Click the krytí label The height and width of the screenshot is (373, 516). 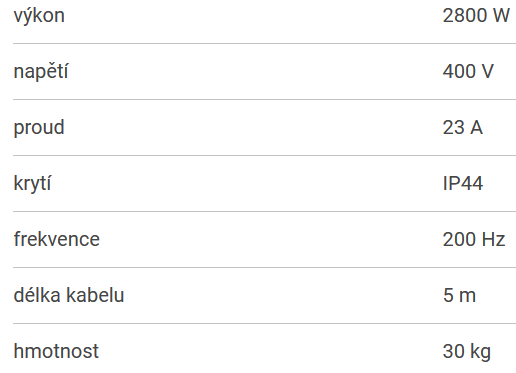32,184
